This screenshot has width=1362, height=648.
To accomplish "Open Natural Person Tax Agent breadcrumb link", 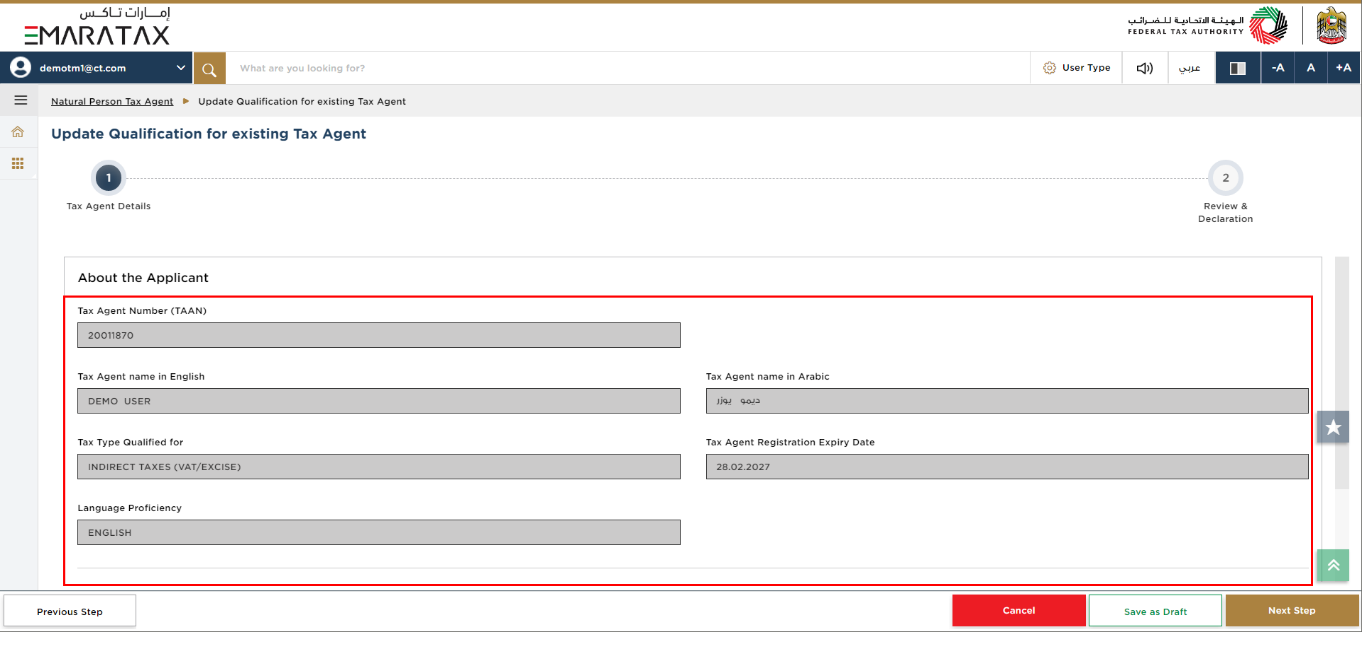I will (x=112, y=101).
